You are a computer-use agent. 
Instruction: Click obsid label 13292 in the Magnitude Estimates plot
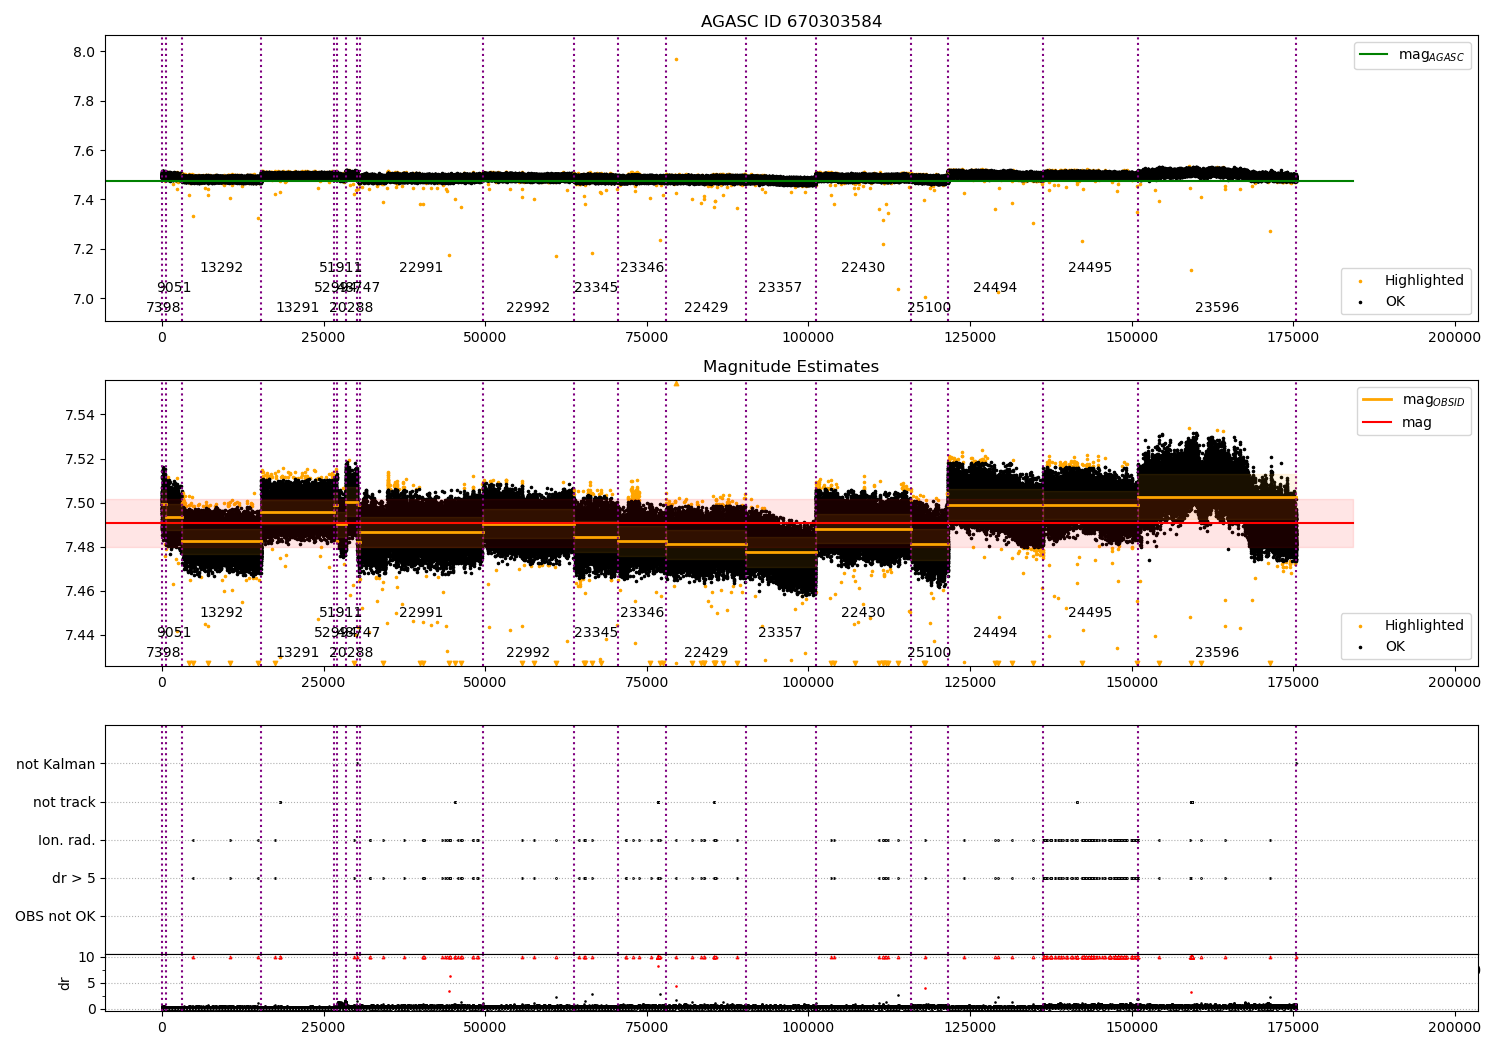pos(221,613)
